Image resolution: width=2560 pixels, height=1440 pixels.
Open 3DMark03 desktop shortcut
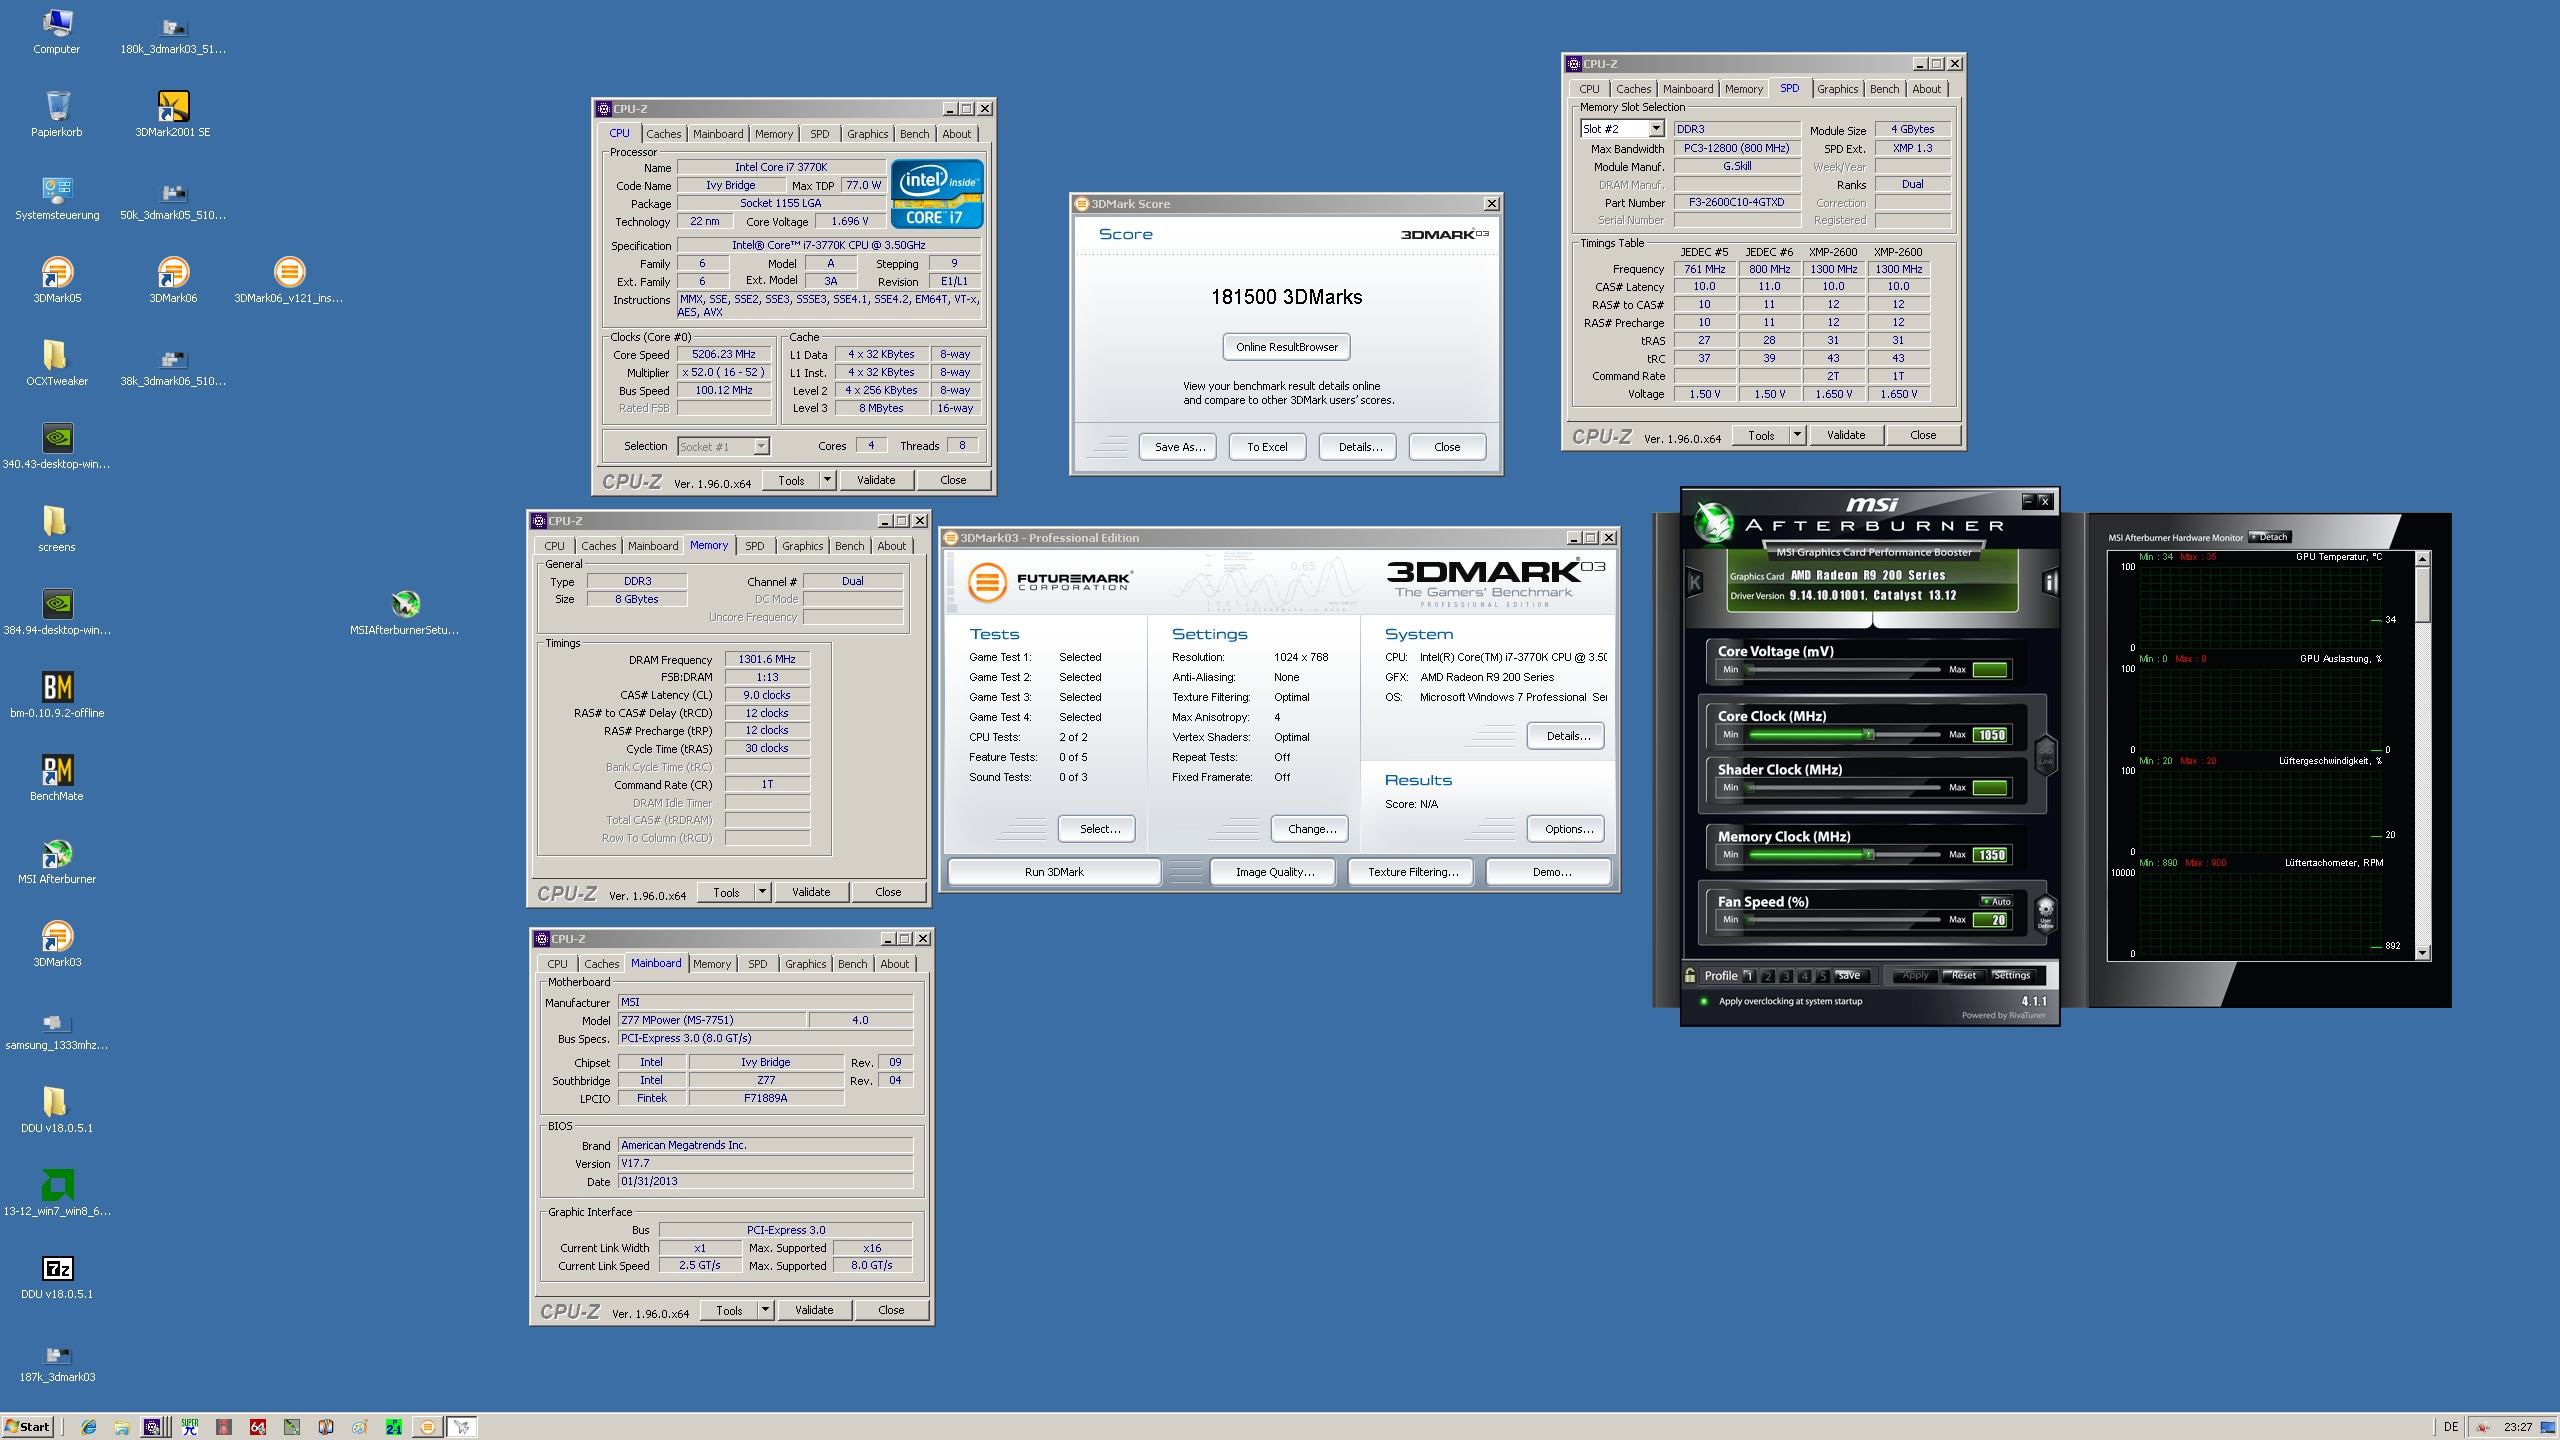57,944
